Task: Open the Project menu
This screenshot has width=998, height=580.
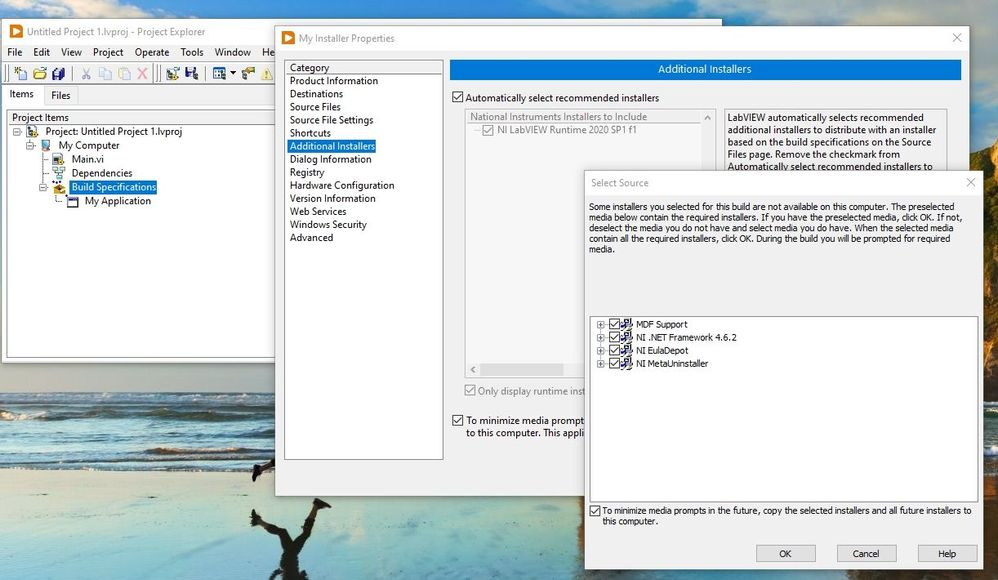Action: (108, 52)
